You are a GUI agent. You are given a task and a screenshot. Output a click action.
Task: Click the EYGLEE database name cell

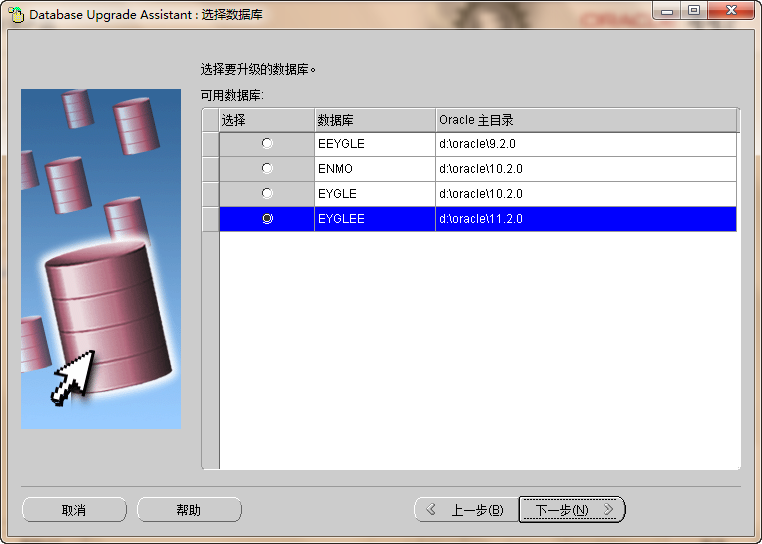[x=375, y=219]
